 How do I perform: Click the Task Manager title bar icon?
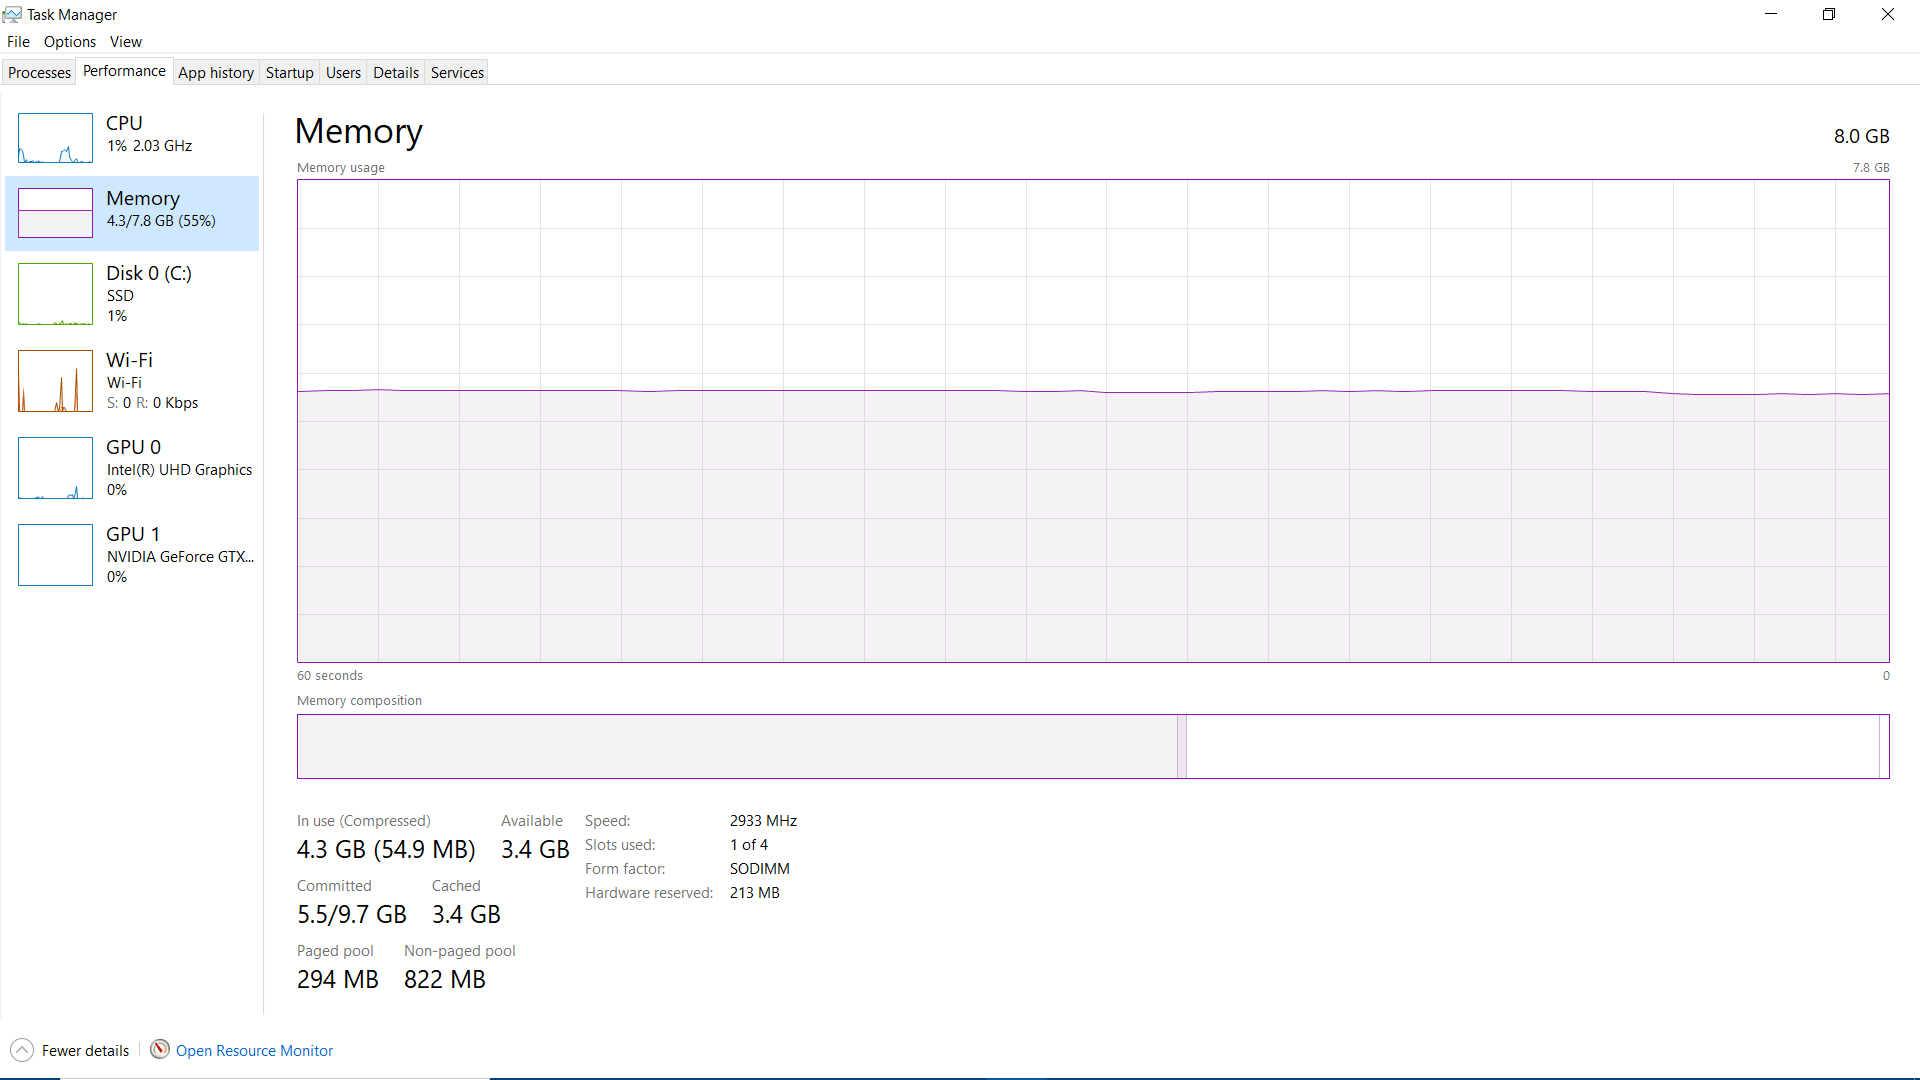coord(12,14)
